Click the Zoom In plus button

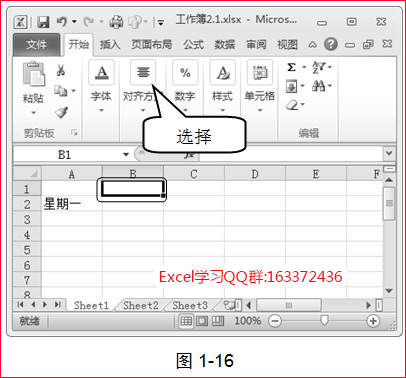(373, 321)
